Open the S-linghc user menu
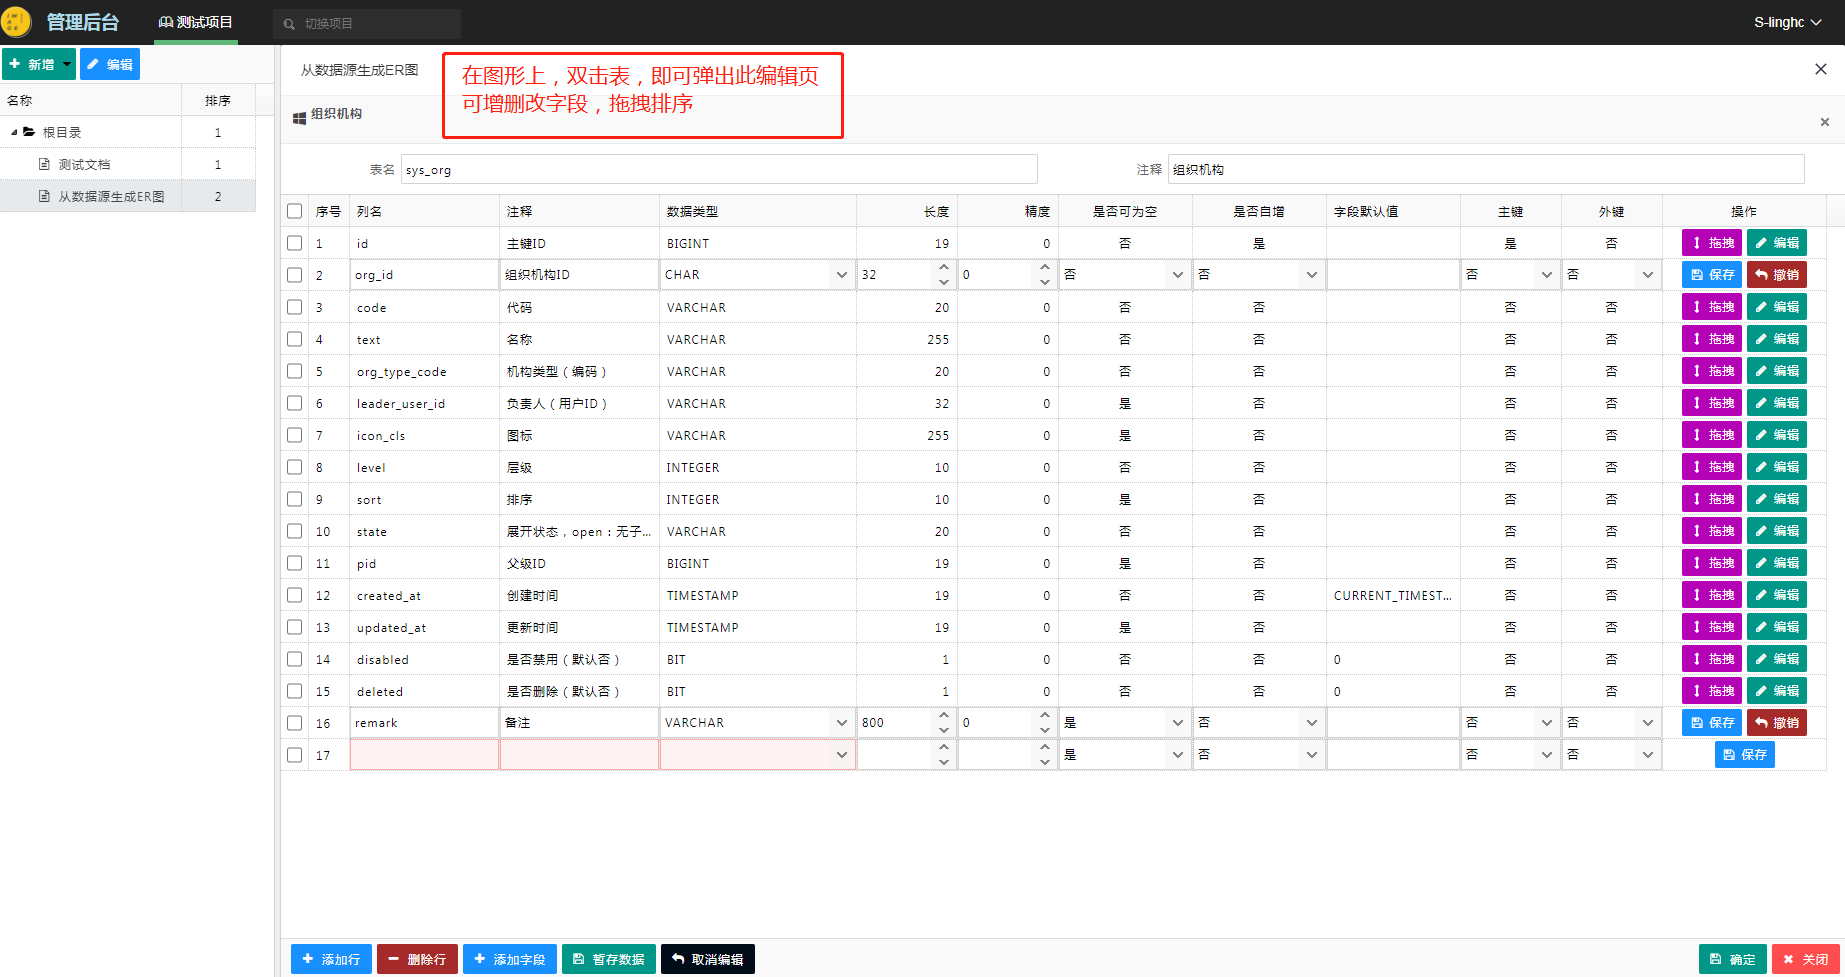Image resolution: width=1845 pixels, height=977 pixels. (x=1787, y=21)
